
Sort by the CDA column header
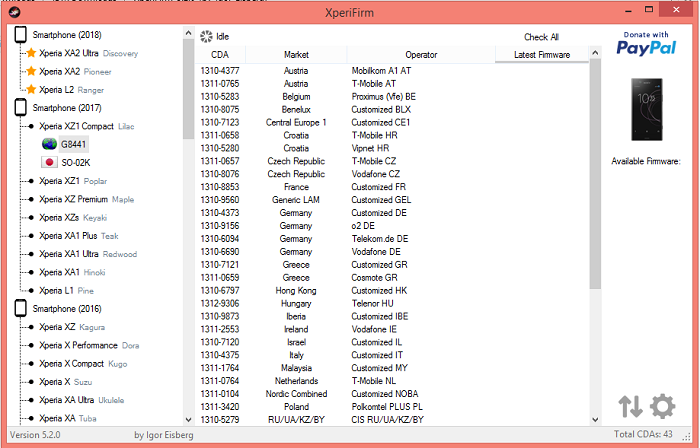point(220,54)
